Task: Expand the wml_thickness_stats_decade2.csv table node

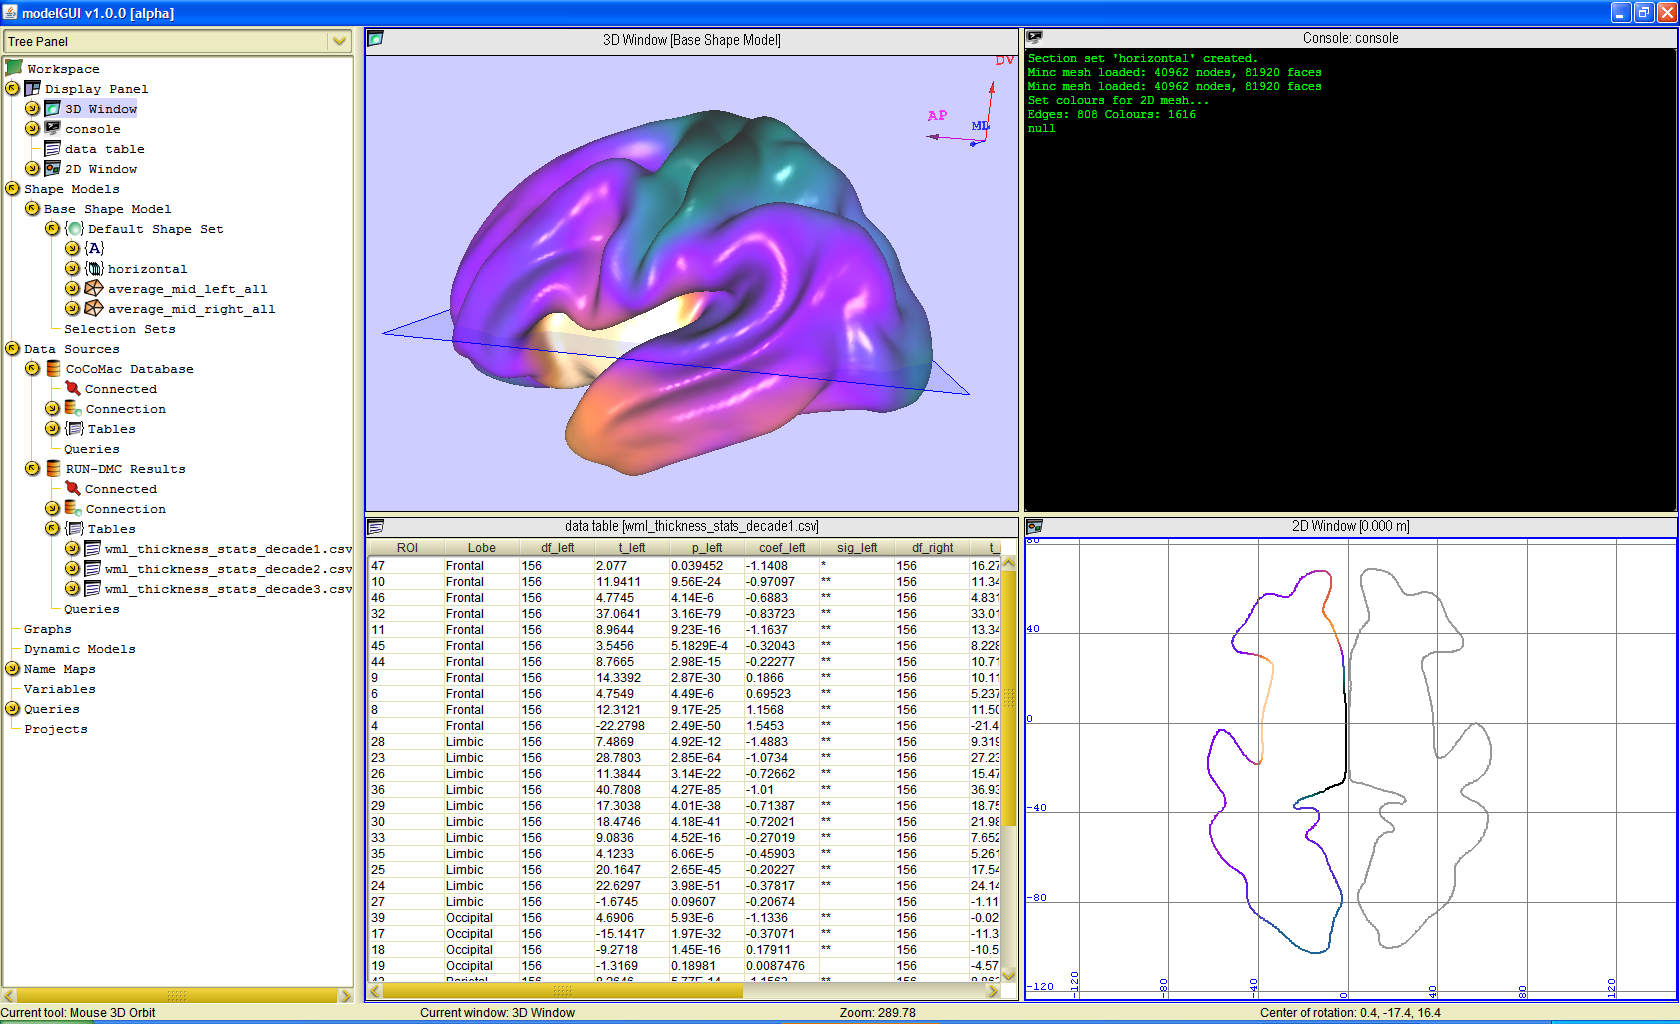Action: [72, 569]
